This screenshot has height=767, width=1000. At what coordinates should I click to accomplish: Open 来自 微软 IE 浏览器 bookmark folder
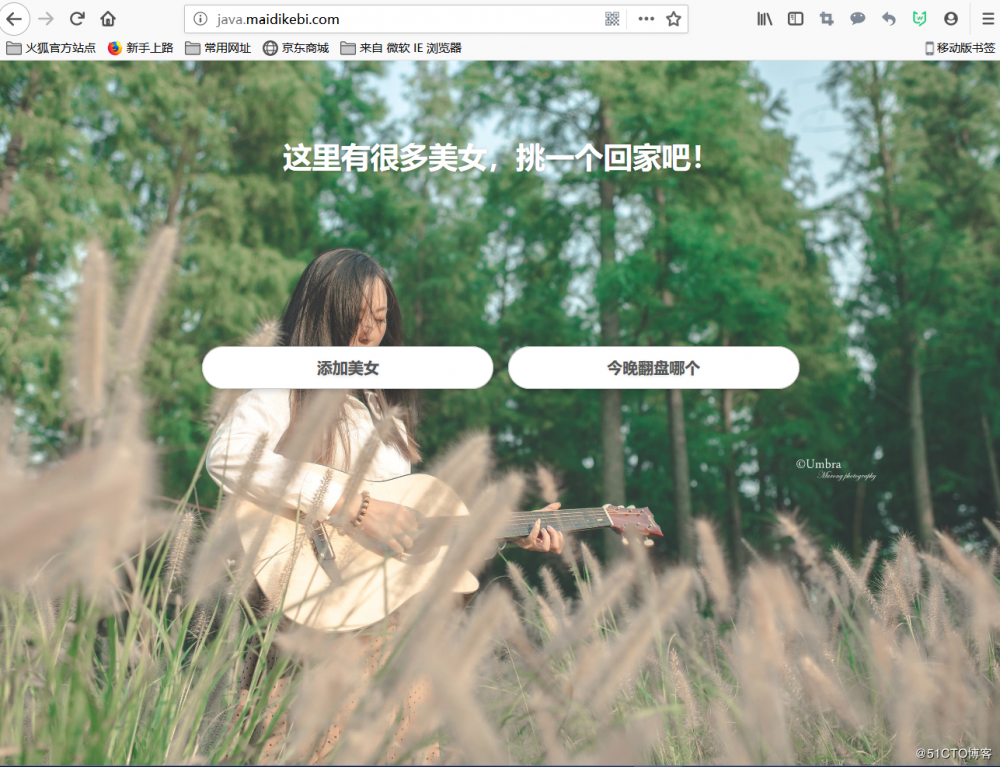pyautogui.click(x=401, y=48)
